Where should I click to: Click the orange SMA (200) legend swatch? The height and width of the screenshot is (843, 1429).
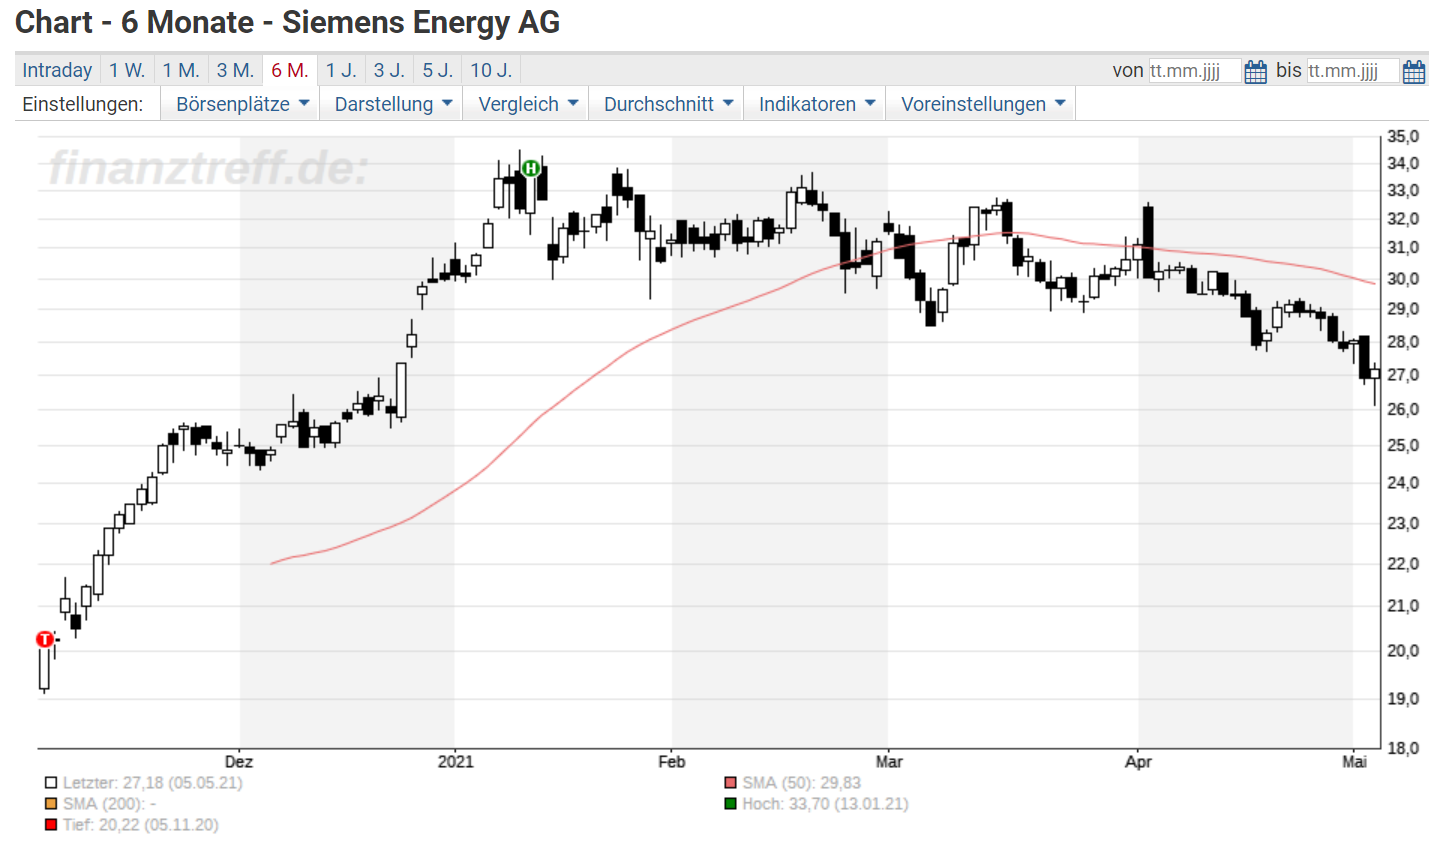[x=51, y=804]
